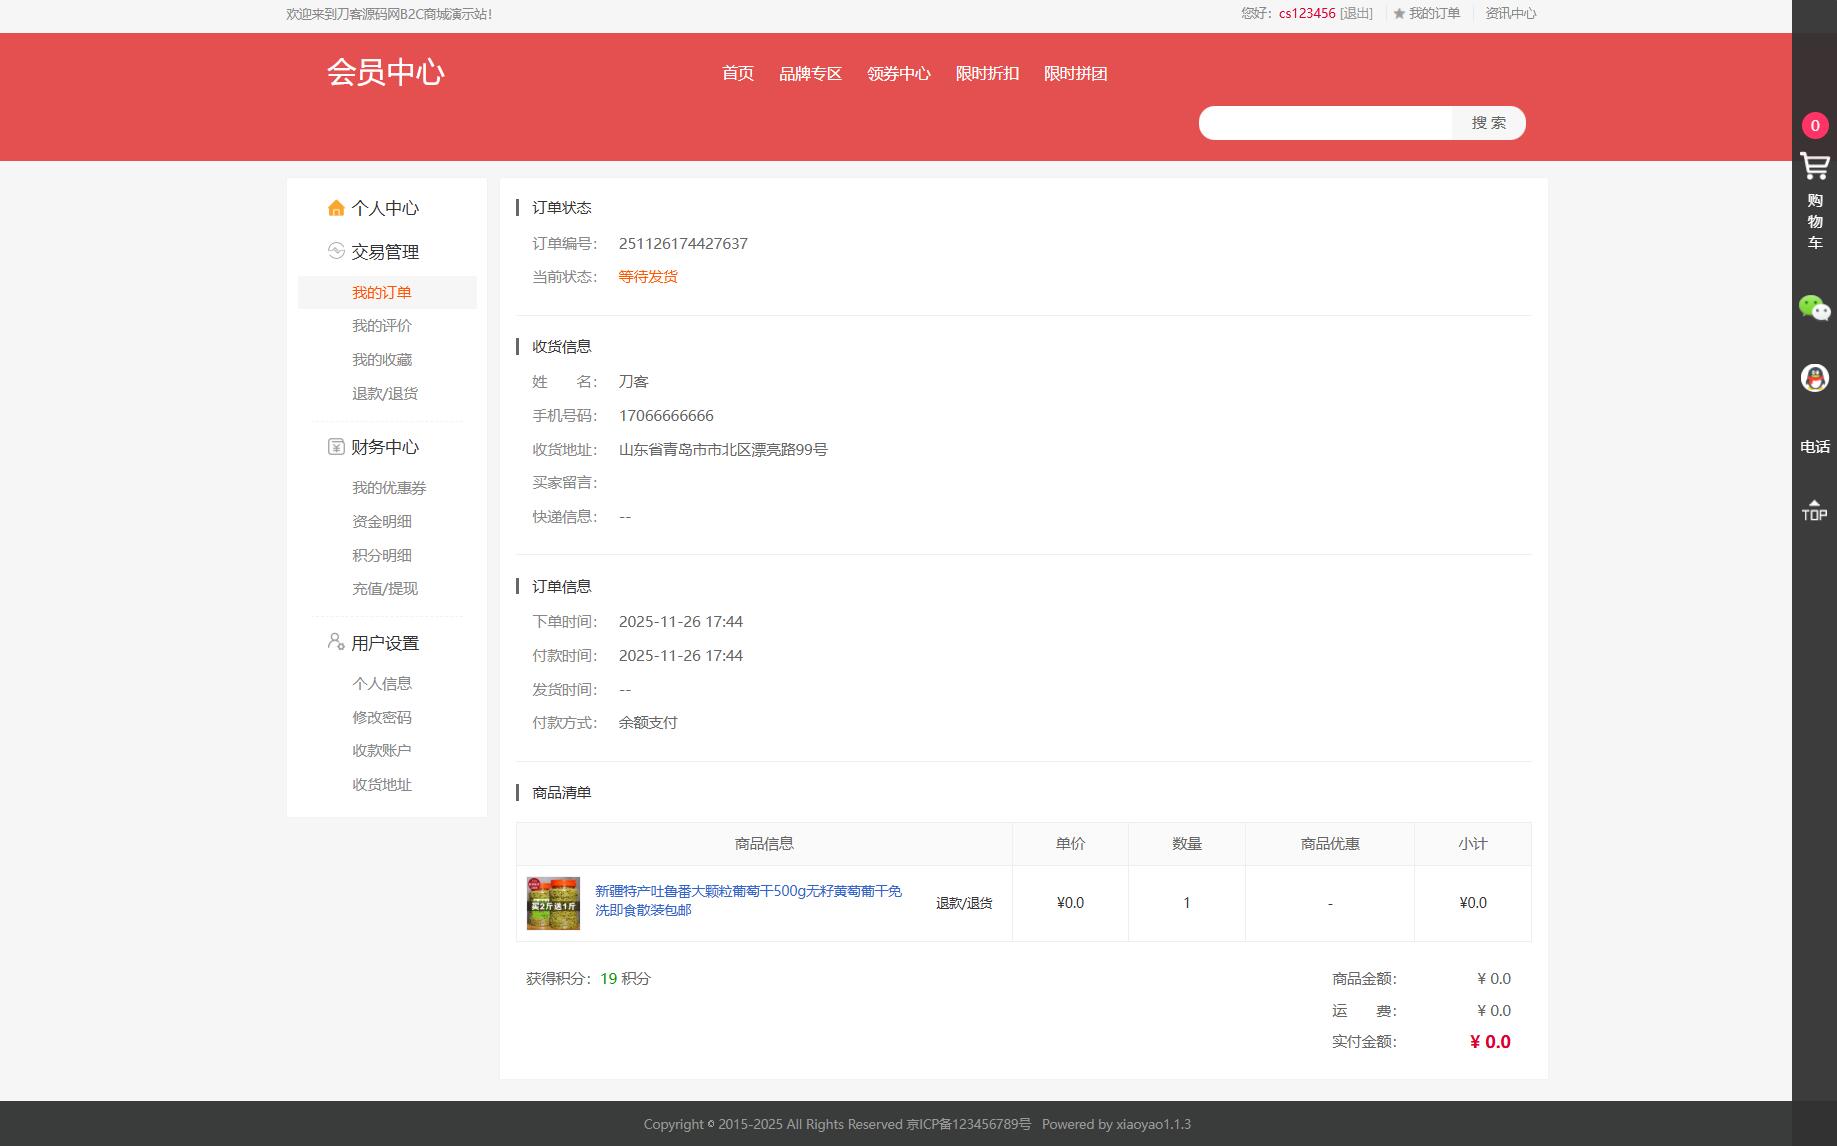
Task: Click 退出 to log out
Action: 1355,13
